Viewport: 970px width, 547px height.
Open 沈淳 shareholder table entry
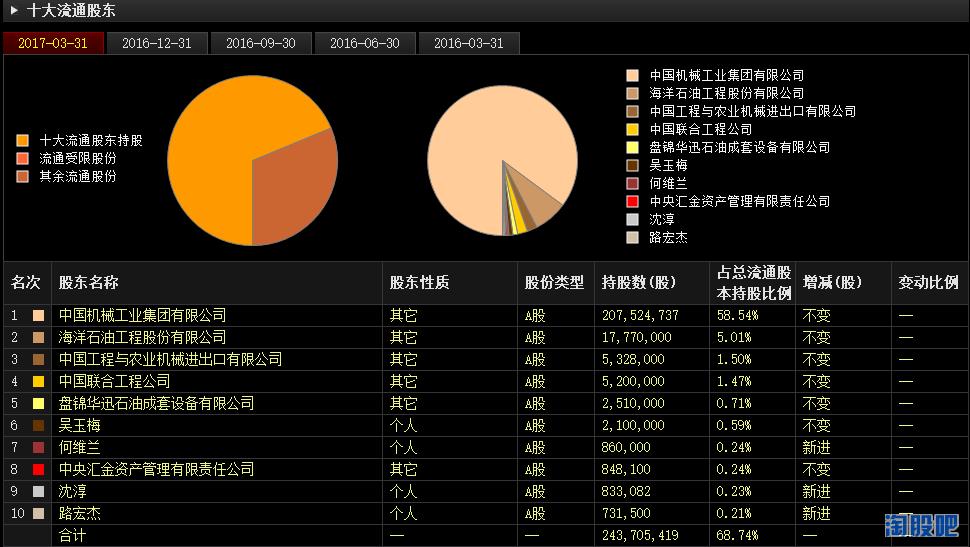point(72,491)
